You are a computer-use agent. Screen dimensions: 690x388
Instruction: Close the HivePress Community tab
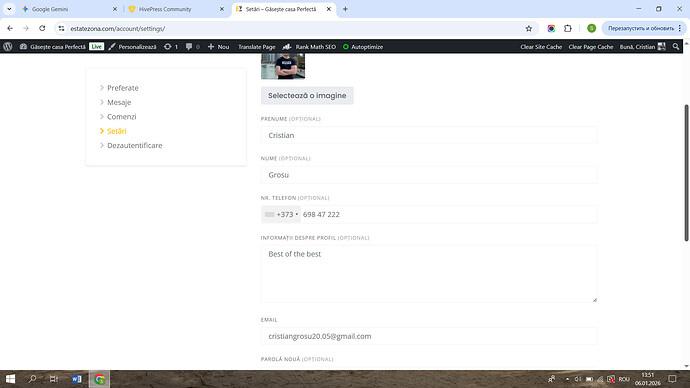point(222,9)
